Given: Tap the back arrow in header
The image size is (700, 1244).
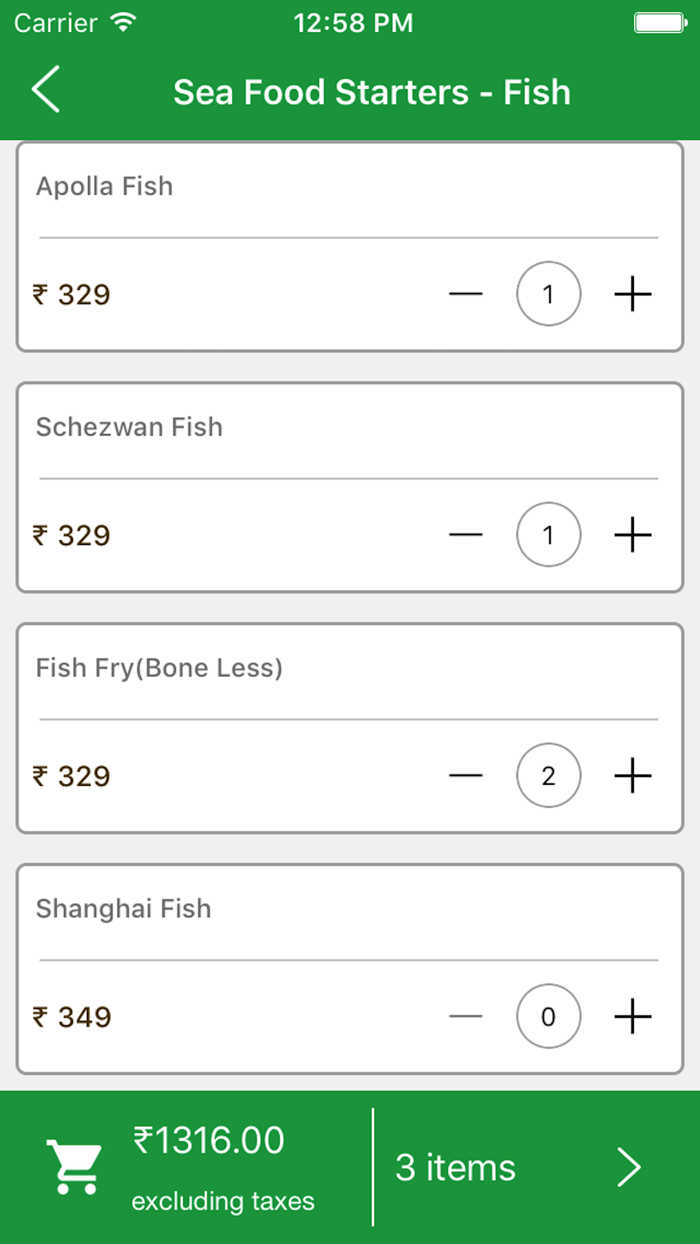Looking at the screenshot, I should (x=46, y=91).
